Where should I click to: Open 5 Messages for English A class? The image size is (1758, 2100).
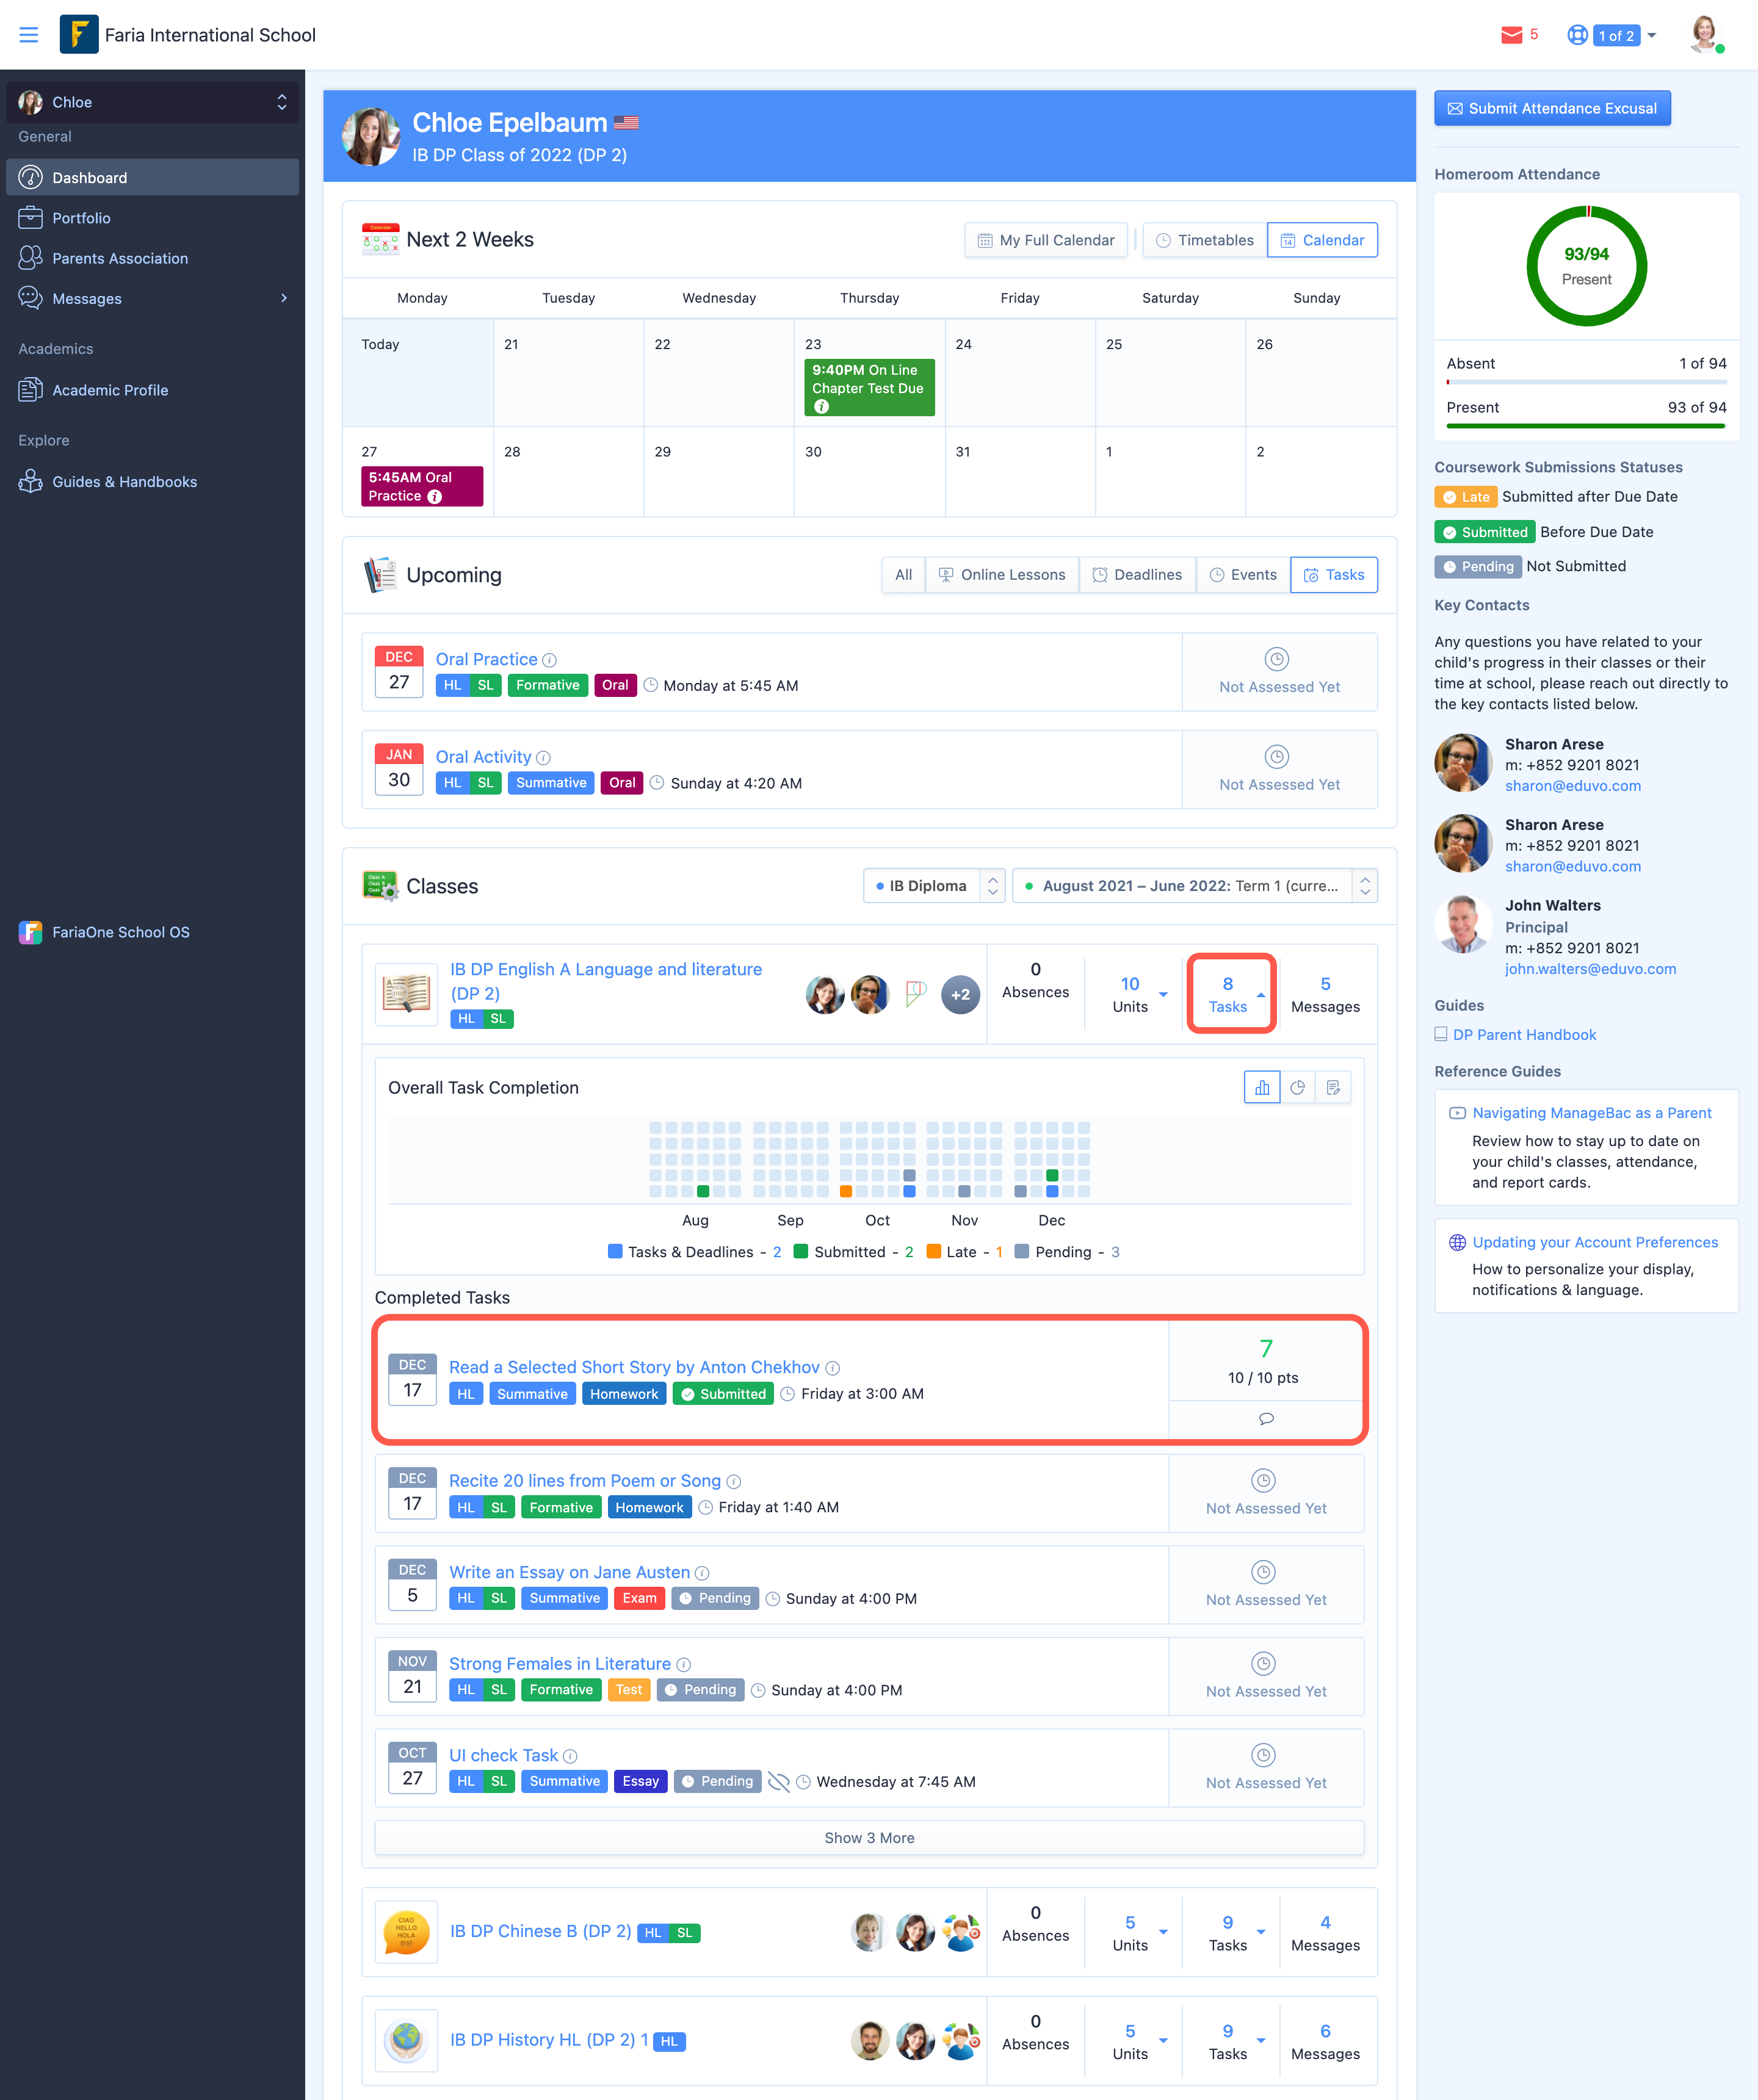[1325, 994]
